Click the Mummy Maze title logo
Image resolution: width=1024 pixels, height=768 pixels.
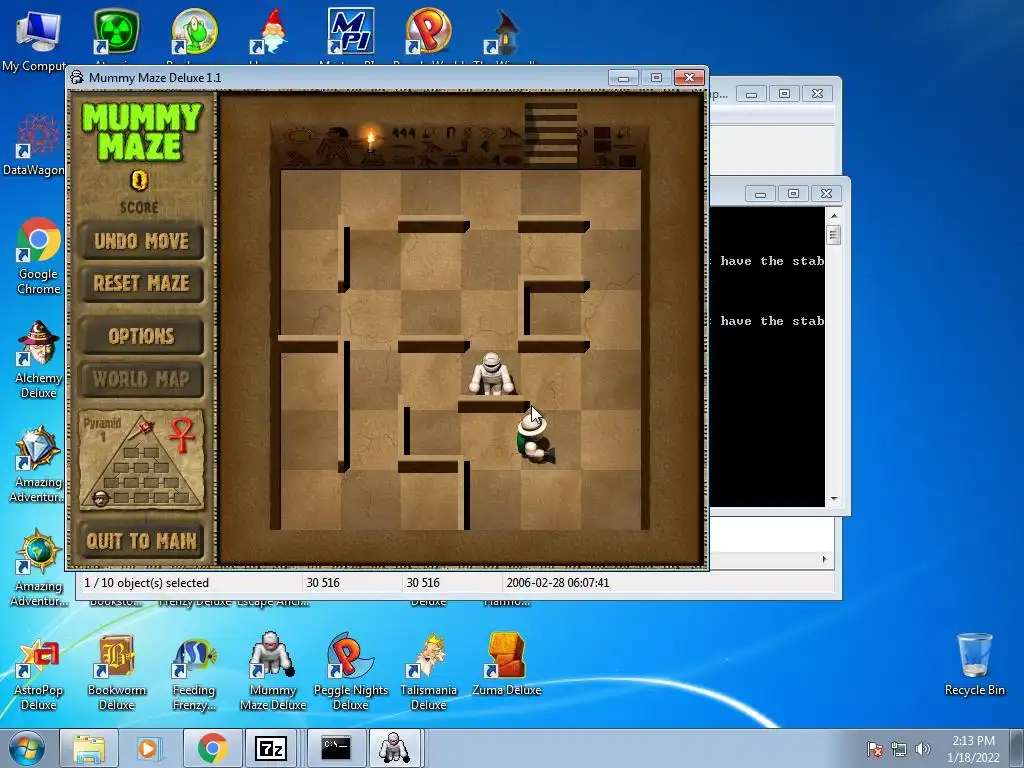pos(142,132)
